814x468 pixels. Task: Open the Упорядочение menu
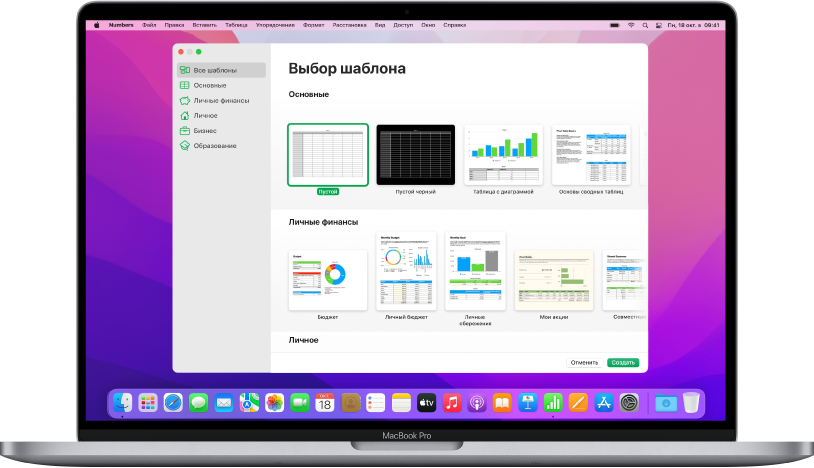(x=275, y=25)
